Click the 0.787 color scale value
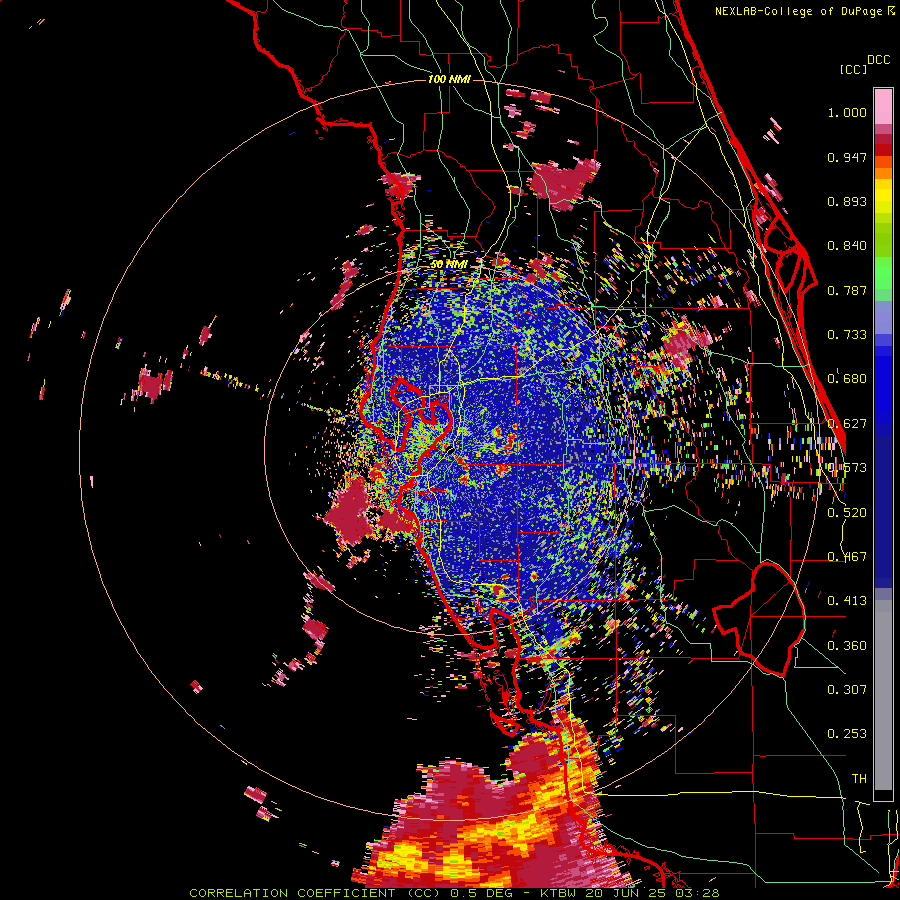The width and height of the screenshot is (900, 900). point(847,290)
